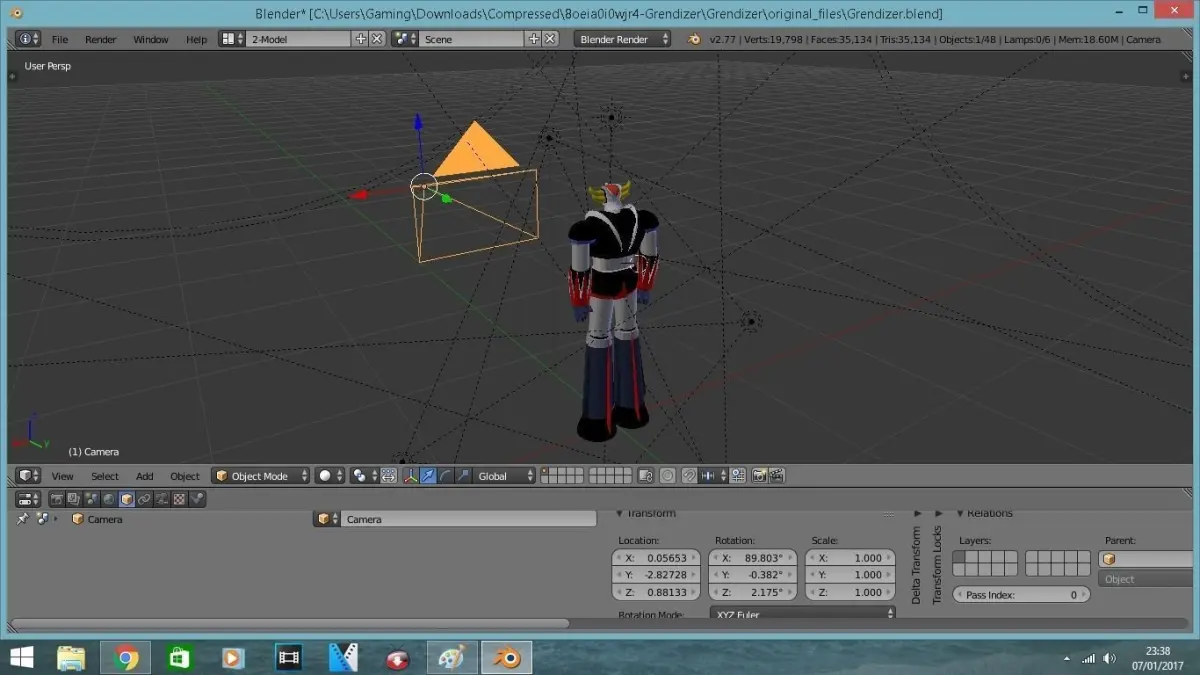
Task: Click the Location Y value -2.82728
Action: click(654, 575)
